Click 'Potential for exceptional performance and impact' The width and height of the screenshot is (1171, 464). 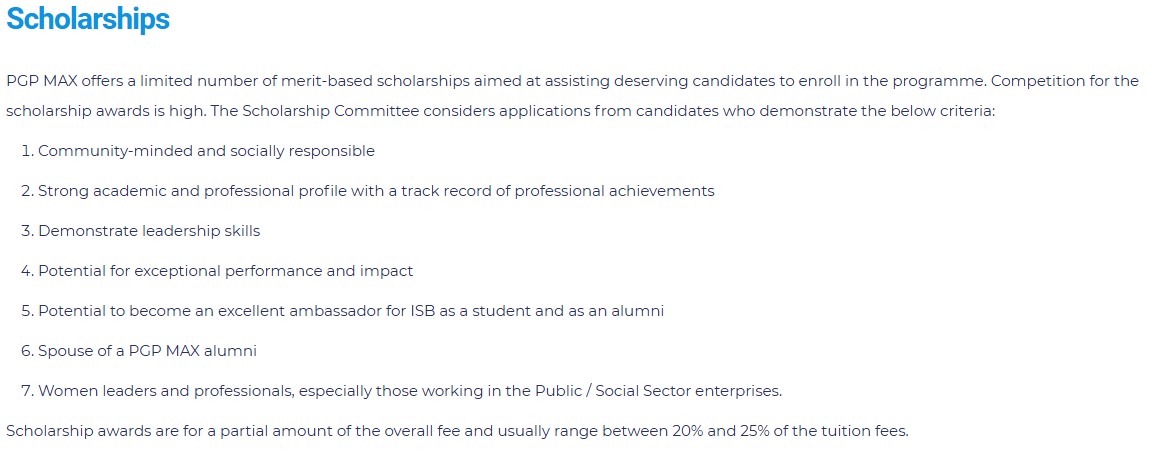point(225,271)
